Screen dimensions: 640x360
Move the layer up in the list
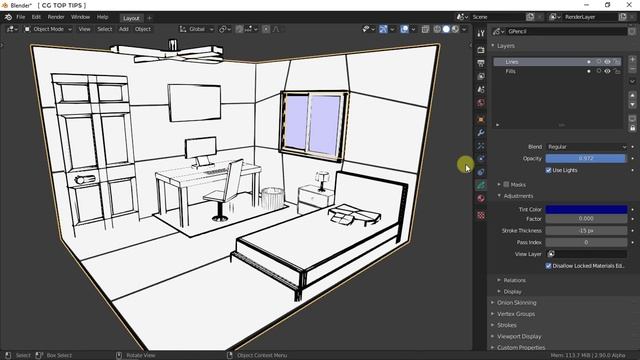pos(632,96)
